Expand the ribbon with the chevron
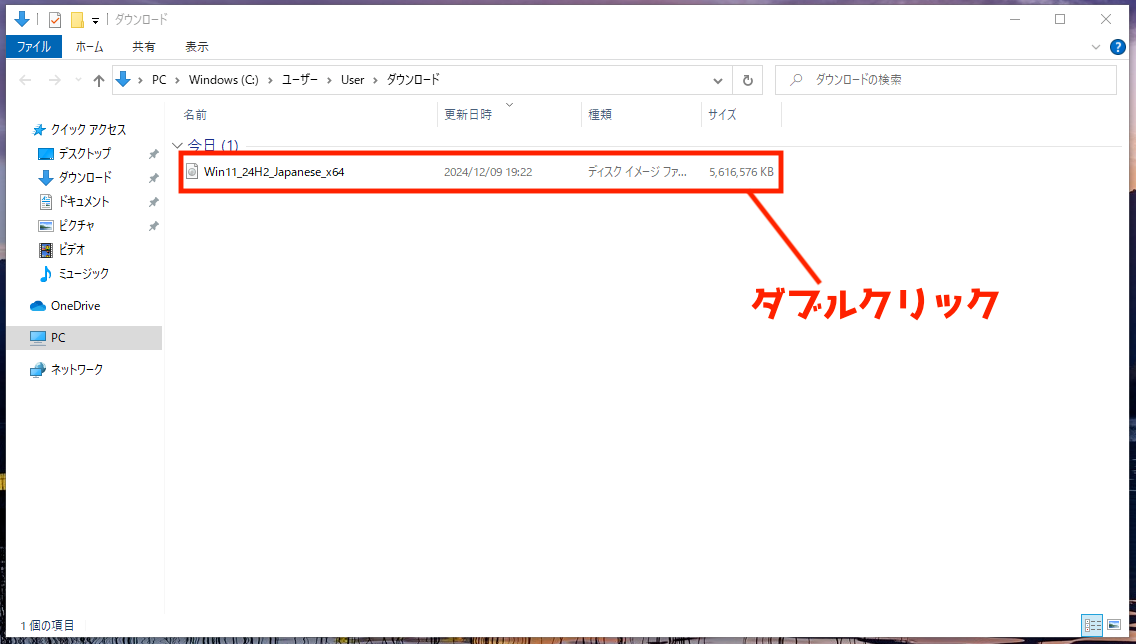Image resolution: width=1136 pixels, height=644 pixels. click(x=1095, y=47)
